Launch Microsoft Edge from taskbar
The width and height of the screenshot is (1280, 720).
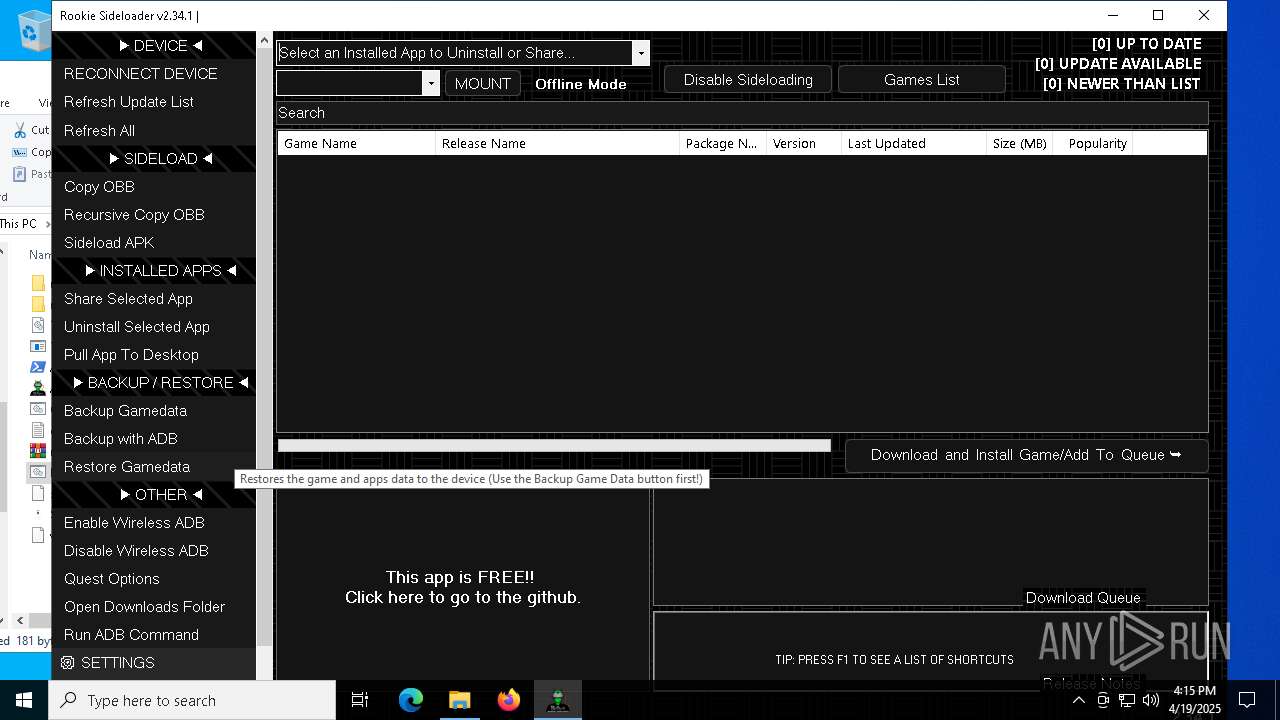(x=411, y=700)
